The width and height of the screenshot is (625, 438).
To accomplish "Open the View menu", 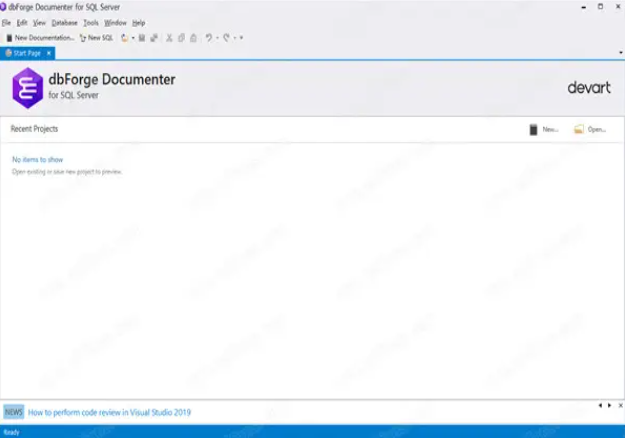I will point(39,23).
